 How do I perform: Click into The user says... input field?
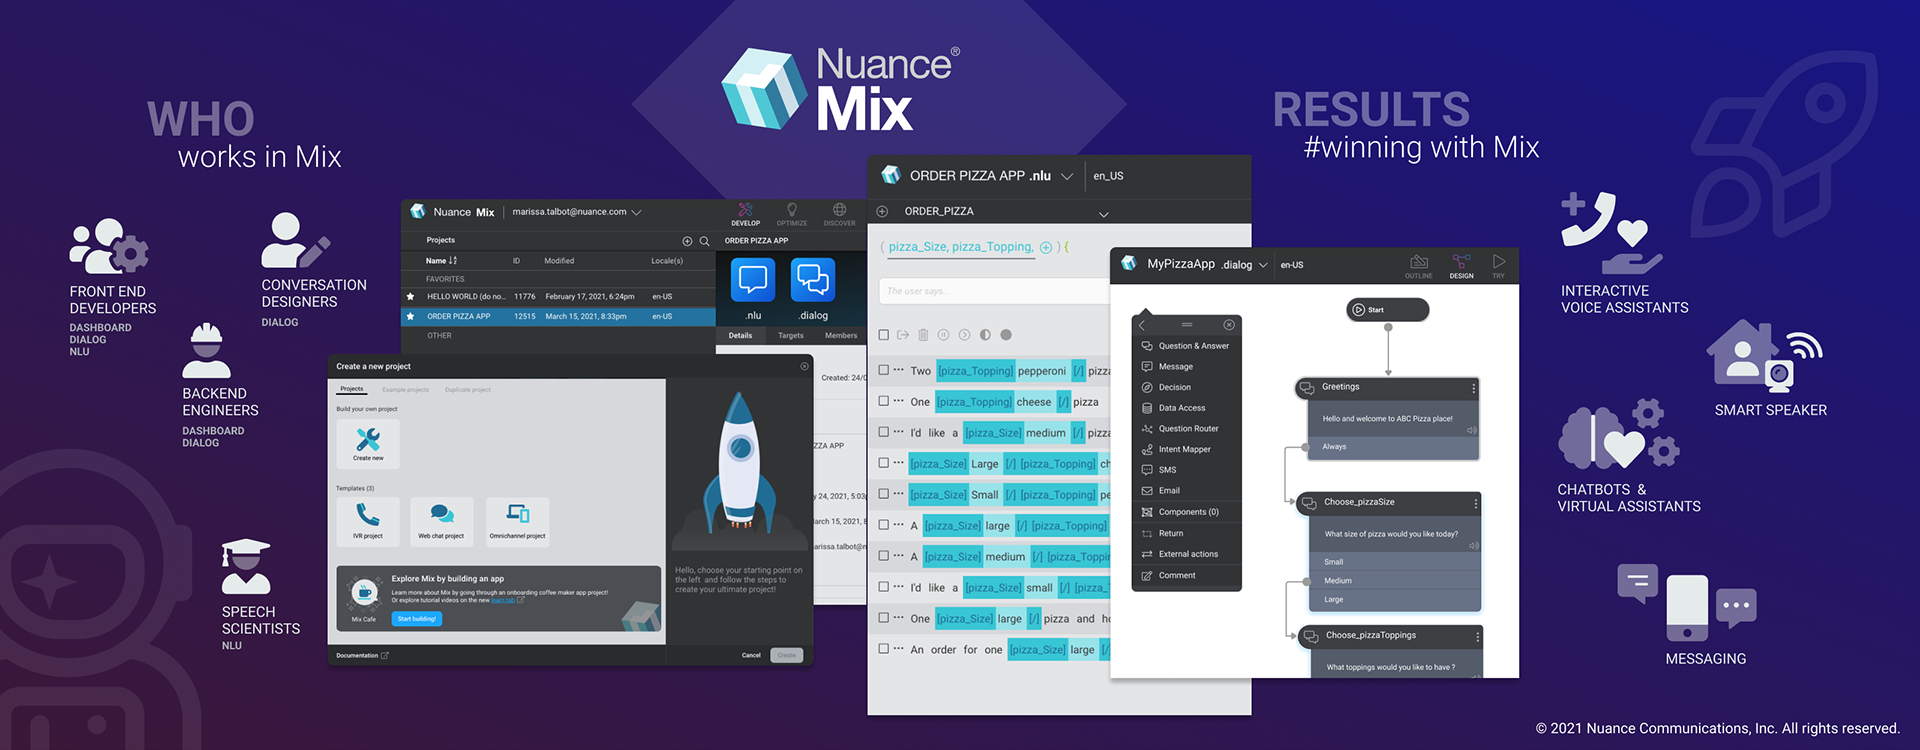pyautogui.click(x=993, y=291)
